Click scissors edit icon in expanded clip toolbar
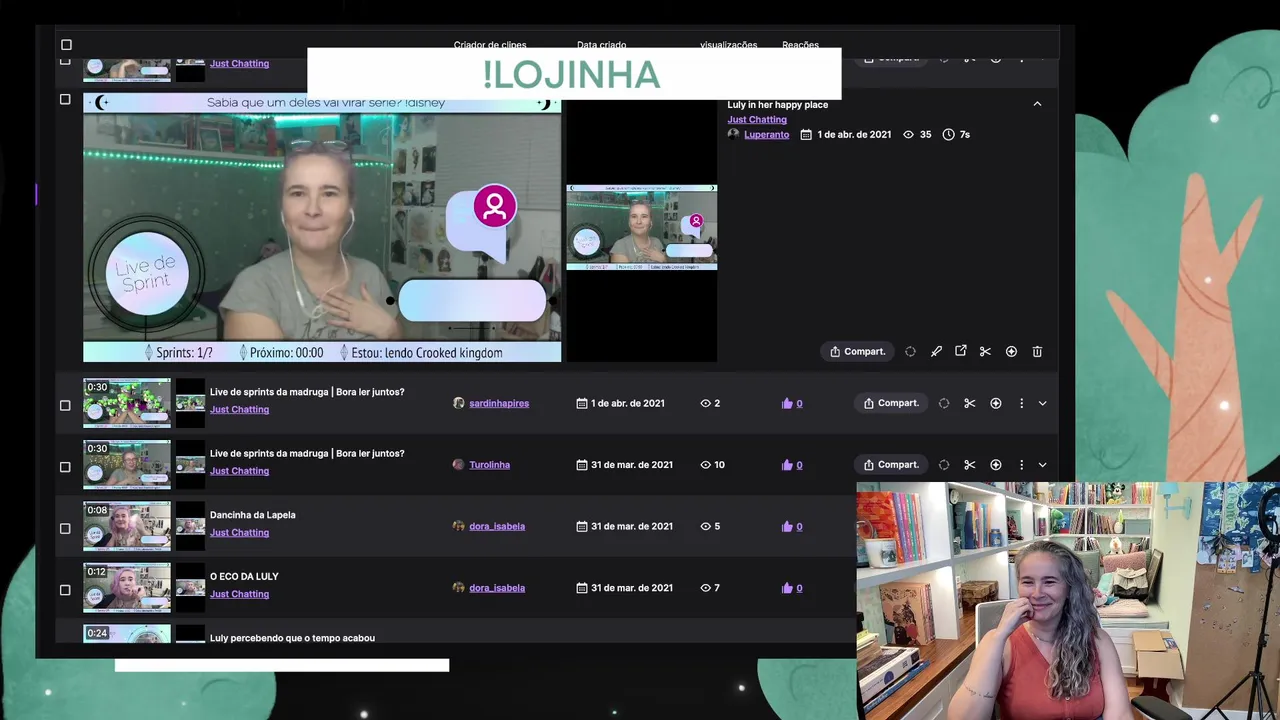The width and height of the screenshot is (1280, 720). coord(985,351)
